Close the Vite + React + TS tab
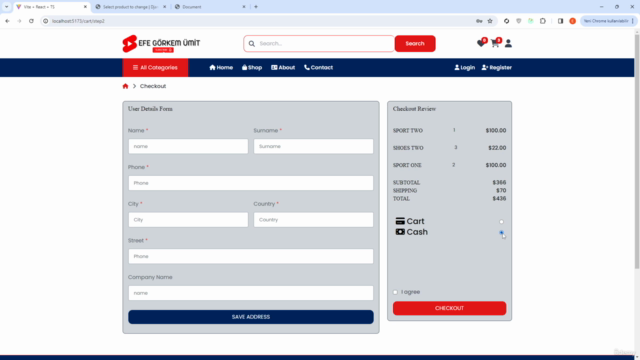640x360 pixels. click(x=85, y=7)
